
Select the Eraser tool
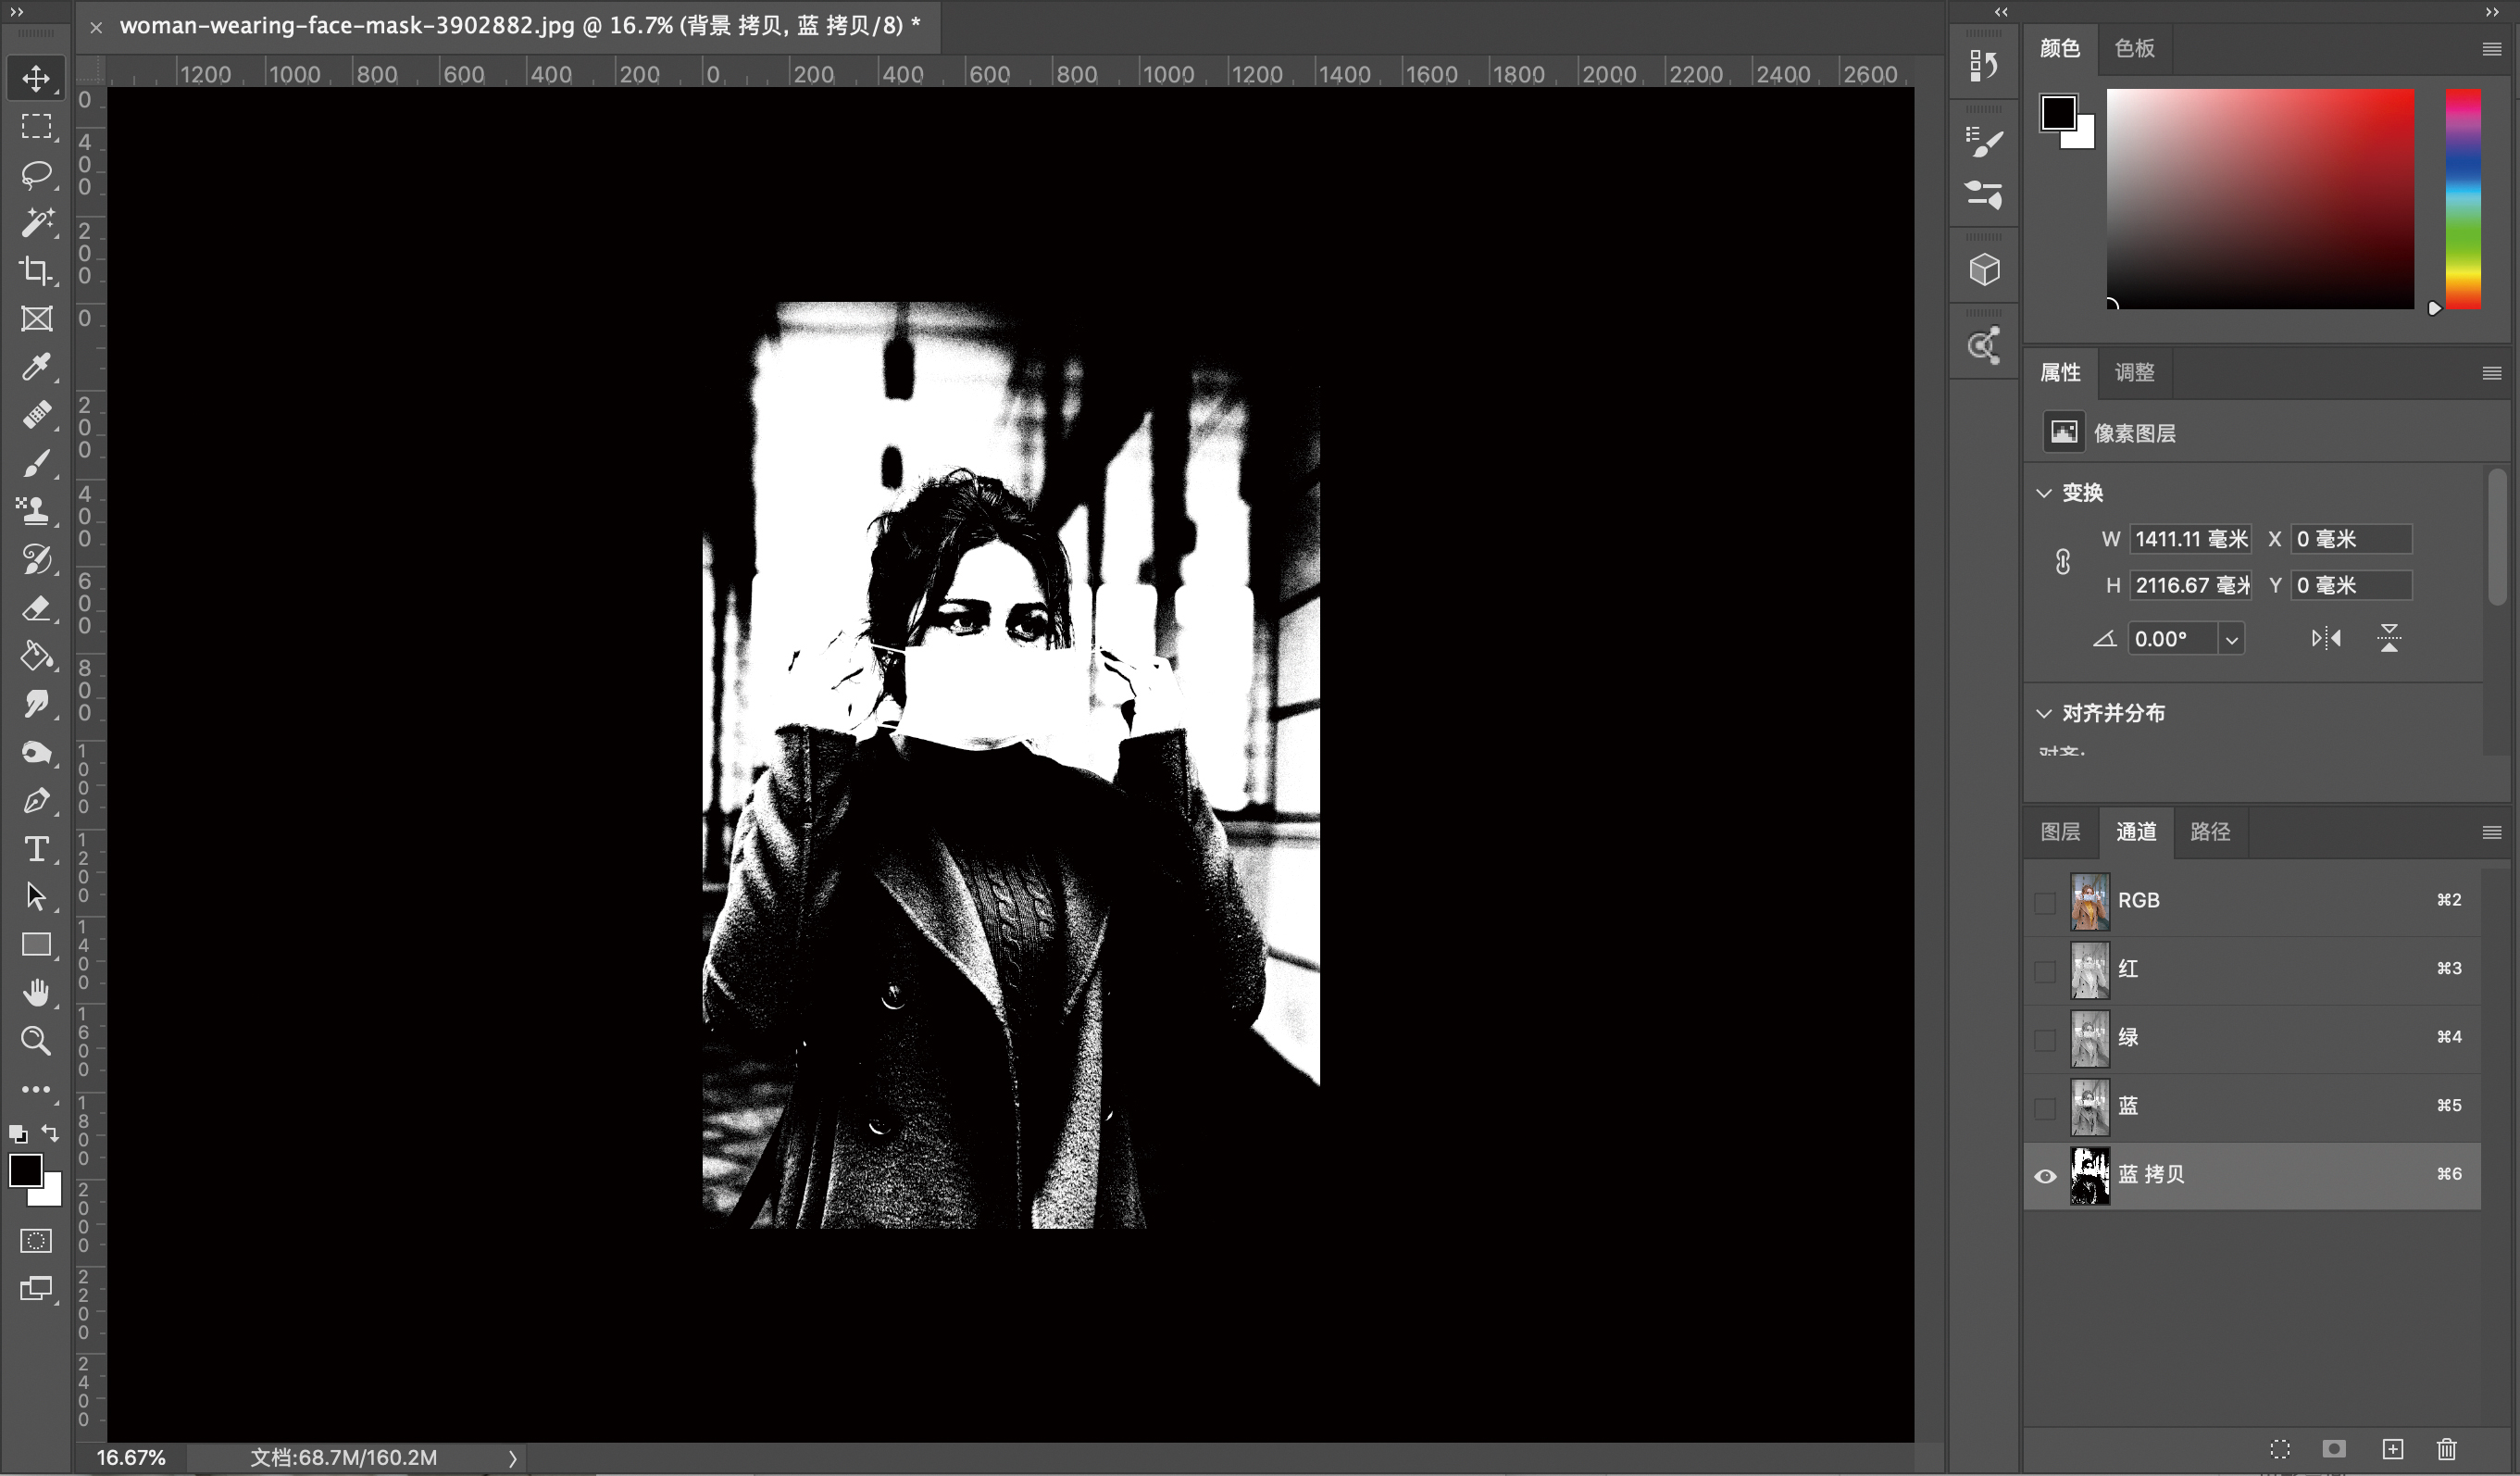click(37, 608)
